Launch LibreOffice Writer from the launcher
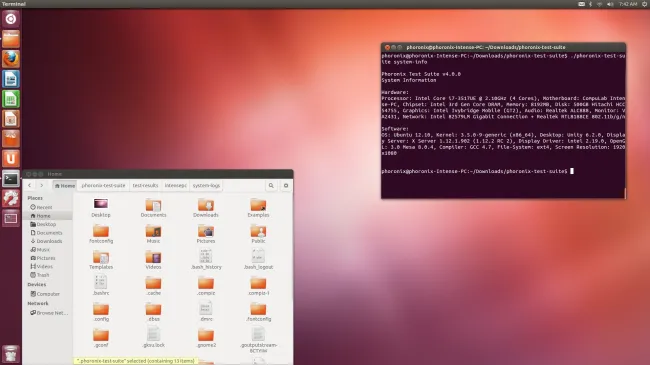The height and width of the screenshot is (365, 650). (11, 79)
